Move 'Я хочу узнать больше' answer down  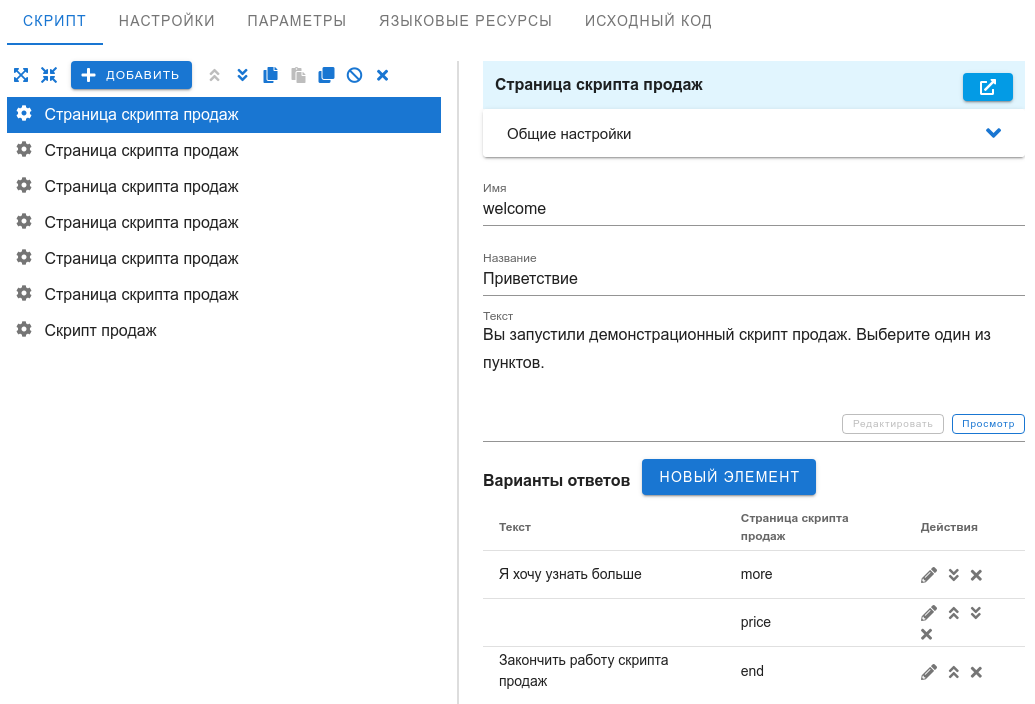[x=953, y=575]
